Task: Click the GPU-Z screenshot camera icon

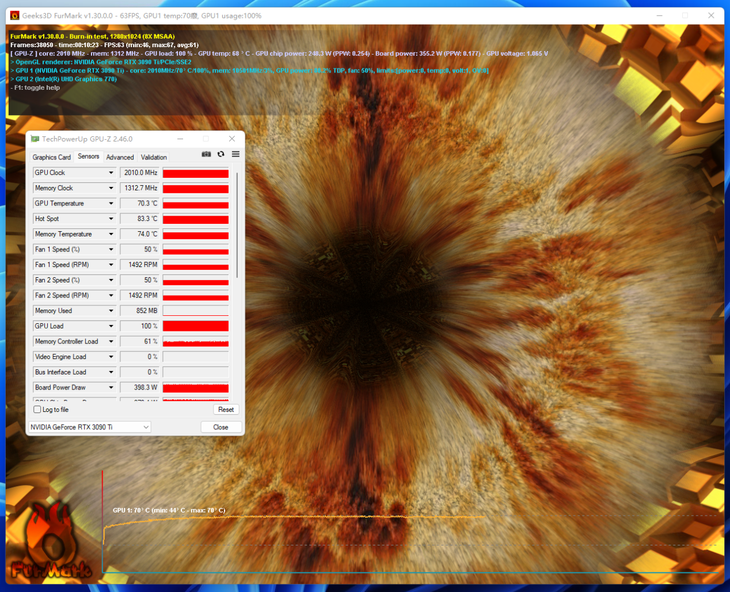Action: [x=206, y=155]
